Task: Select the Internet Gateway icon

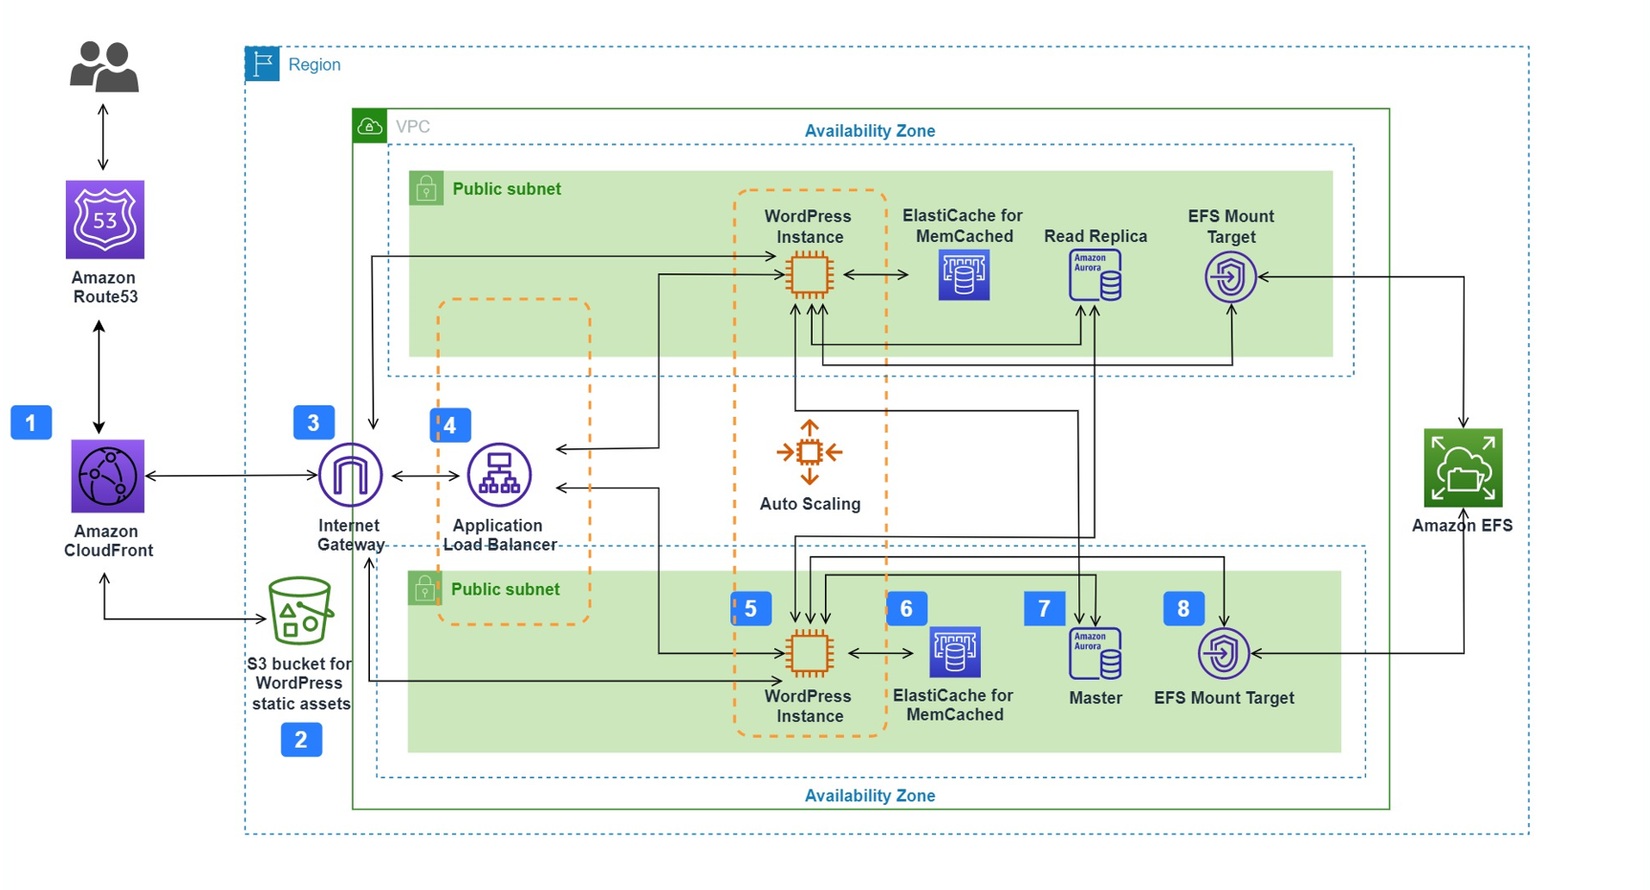Action: [x=350, y=475]
